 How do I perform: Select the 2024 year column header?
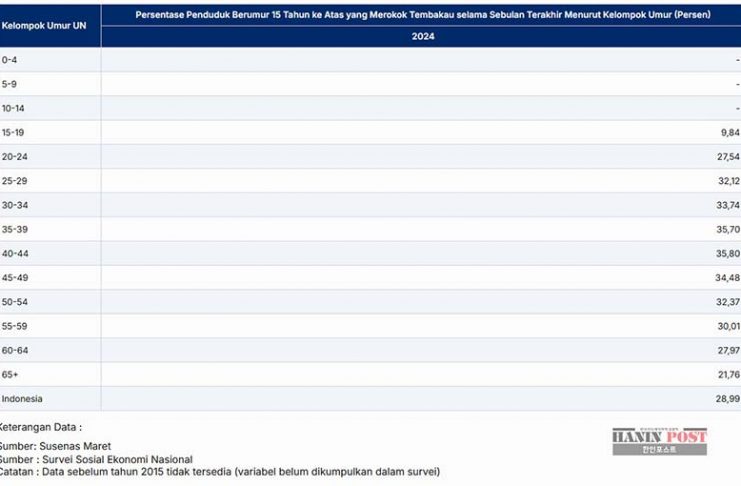pos(421,36)
